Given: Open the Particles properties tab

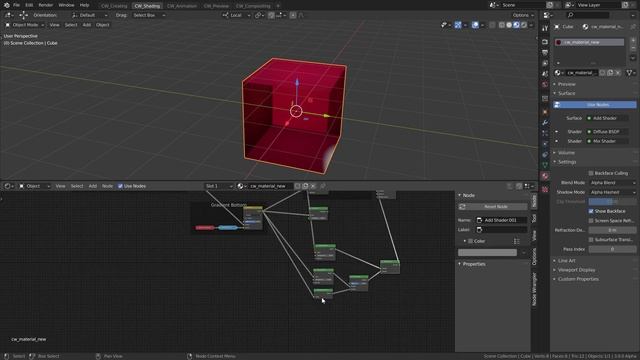Looking at the screenshot, I should tap(545, 133).
